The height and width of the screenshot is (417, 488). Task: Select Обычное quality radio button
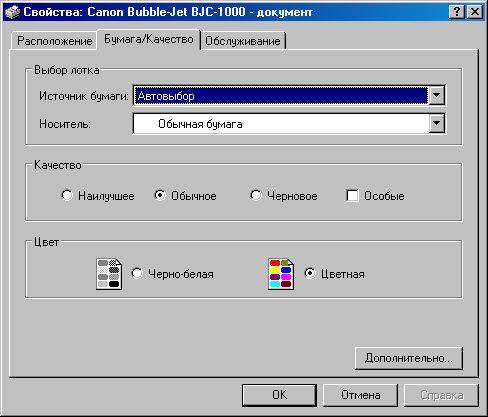coord(160,195)
